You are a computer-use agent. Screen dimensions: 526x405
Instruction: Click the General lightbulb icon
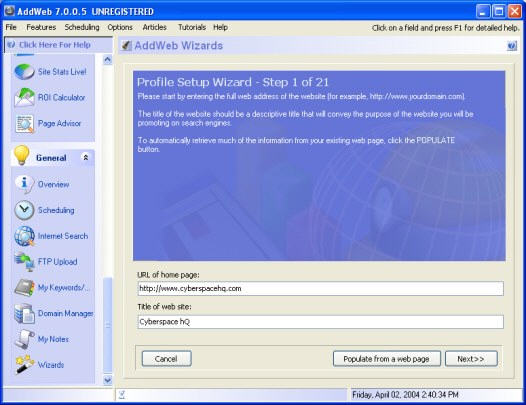click(21, 155)
